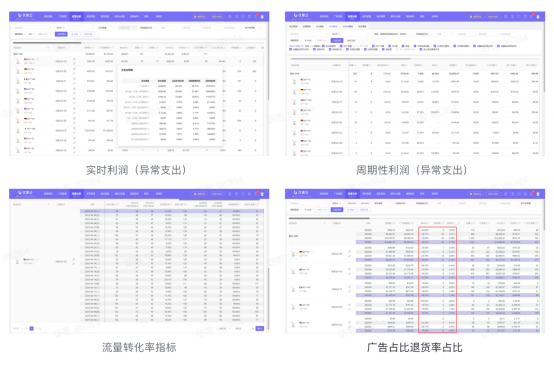
Task: Toggle the first blue column checkbox in the 周期性利润 filter row
Action: tap(323, 46)
